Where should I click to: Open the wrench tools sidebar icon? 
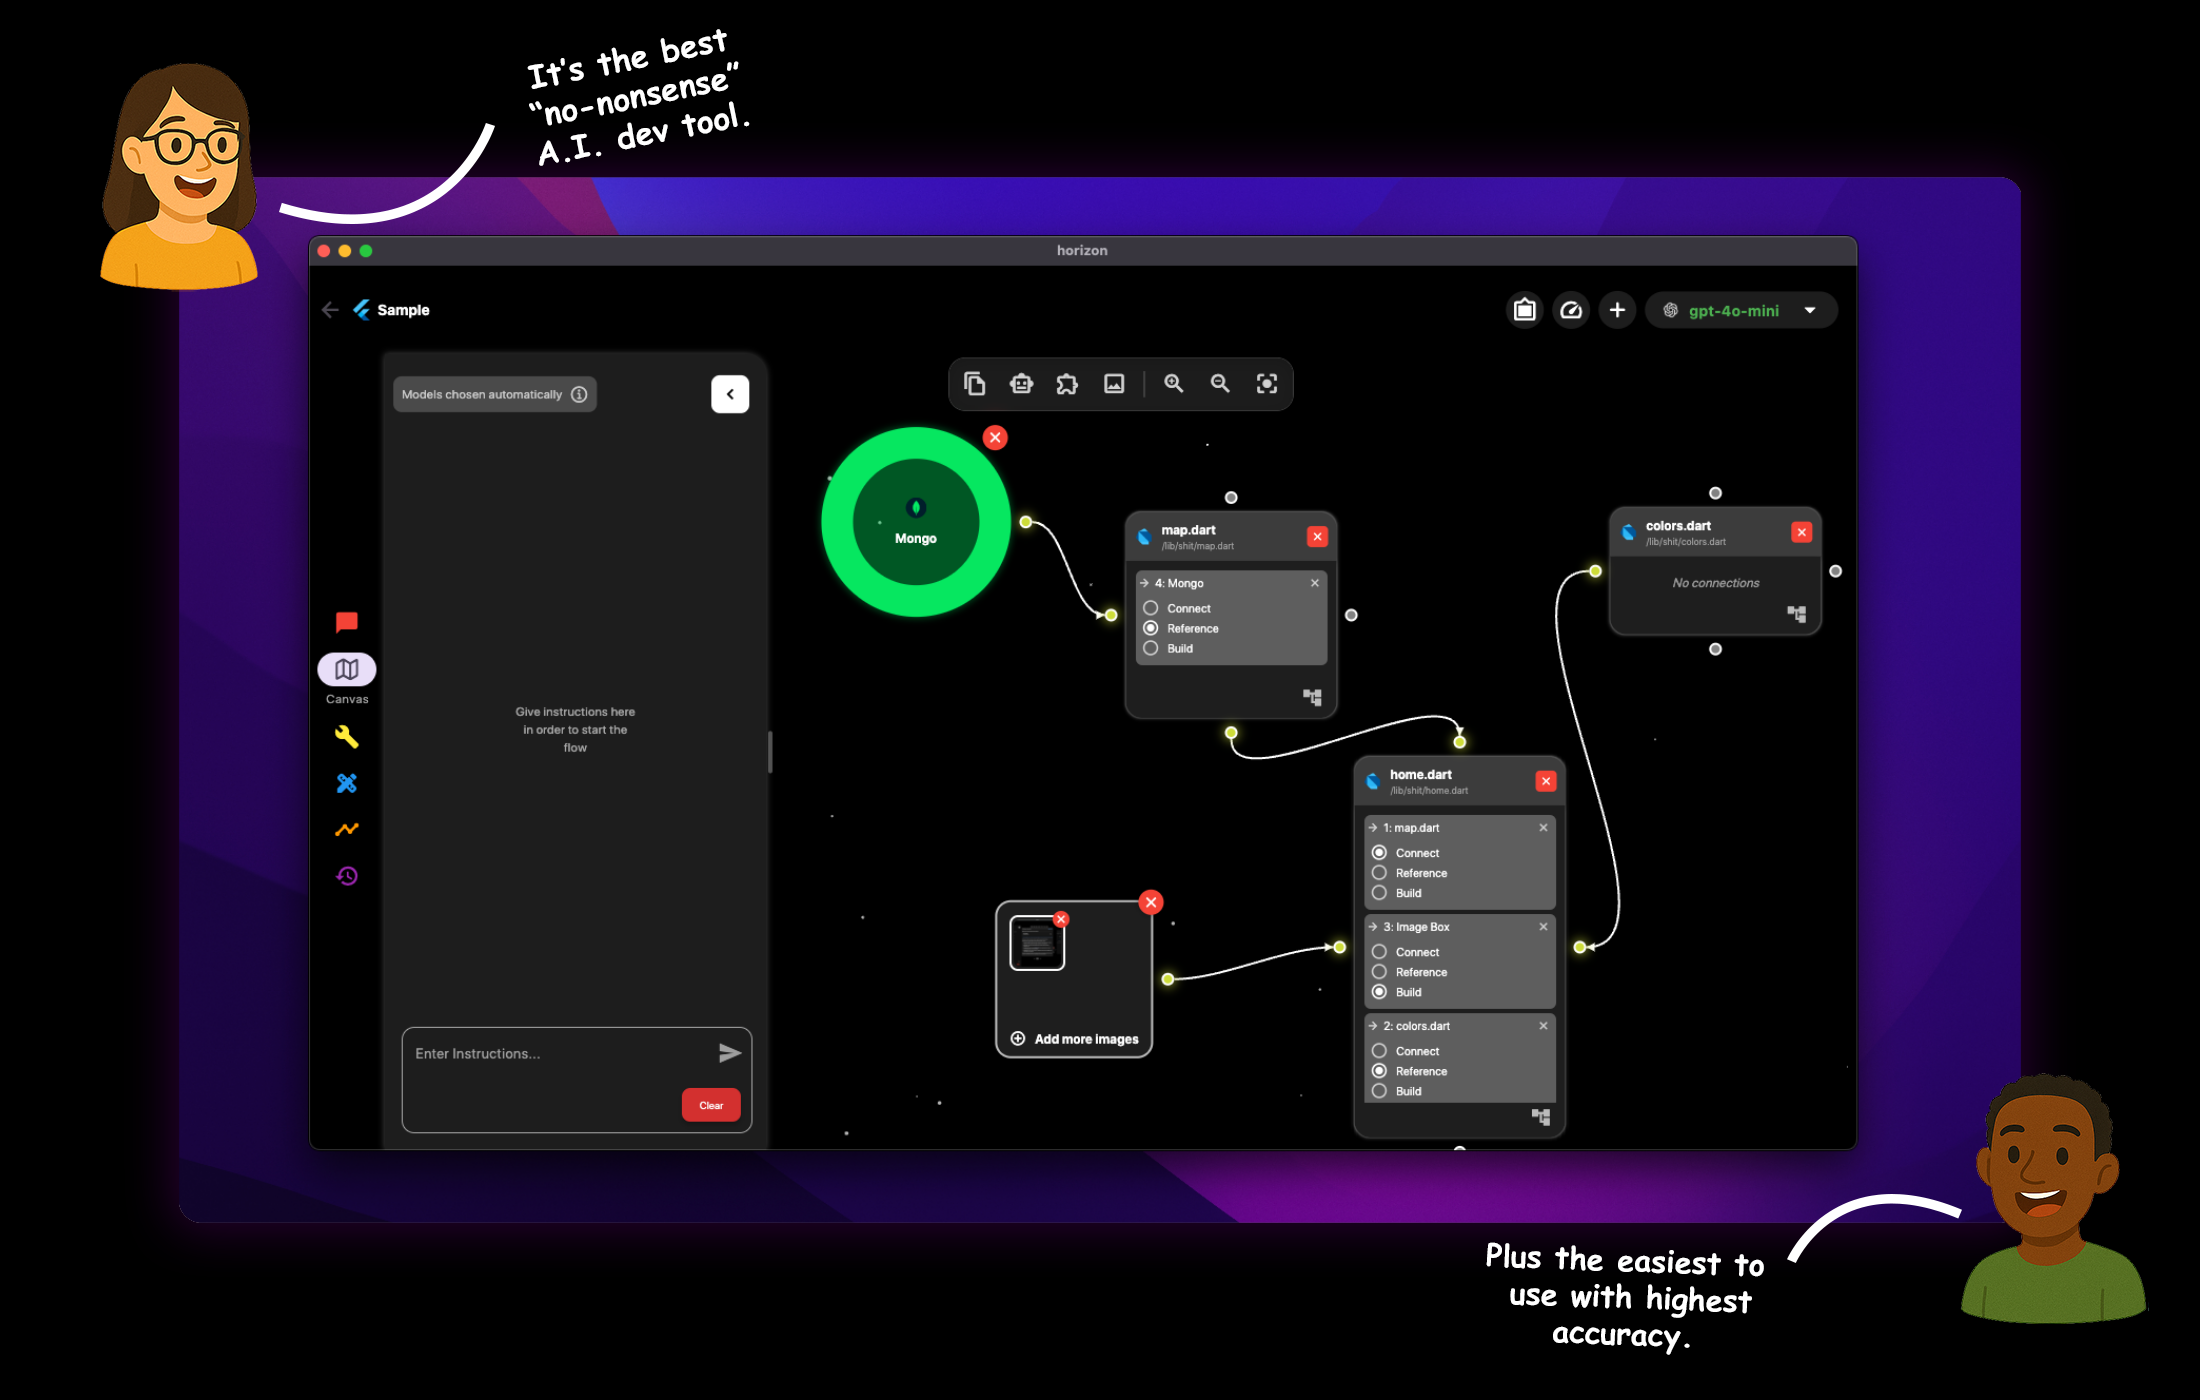pos(346,737)
